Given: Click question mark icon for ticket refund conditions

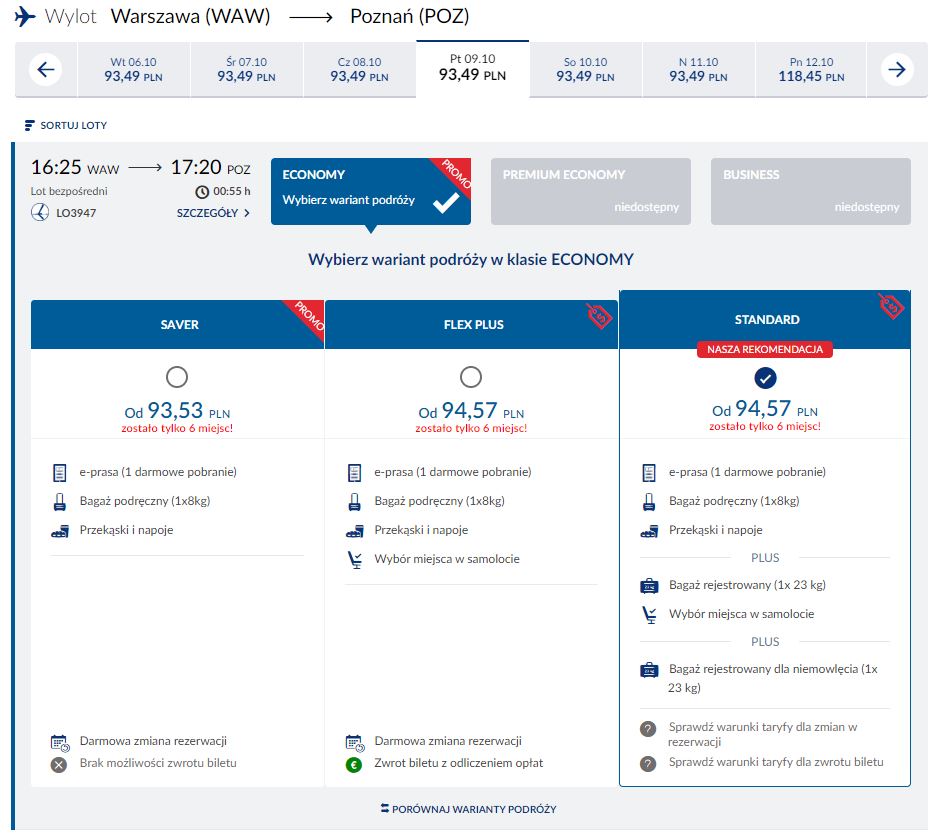Looking at the screenshot, I should (x=648, y=763).
